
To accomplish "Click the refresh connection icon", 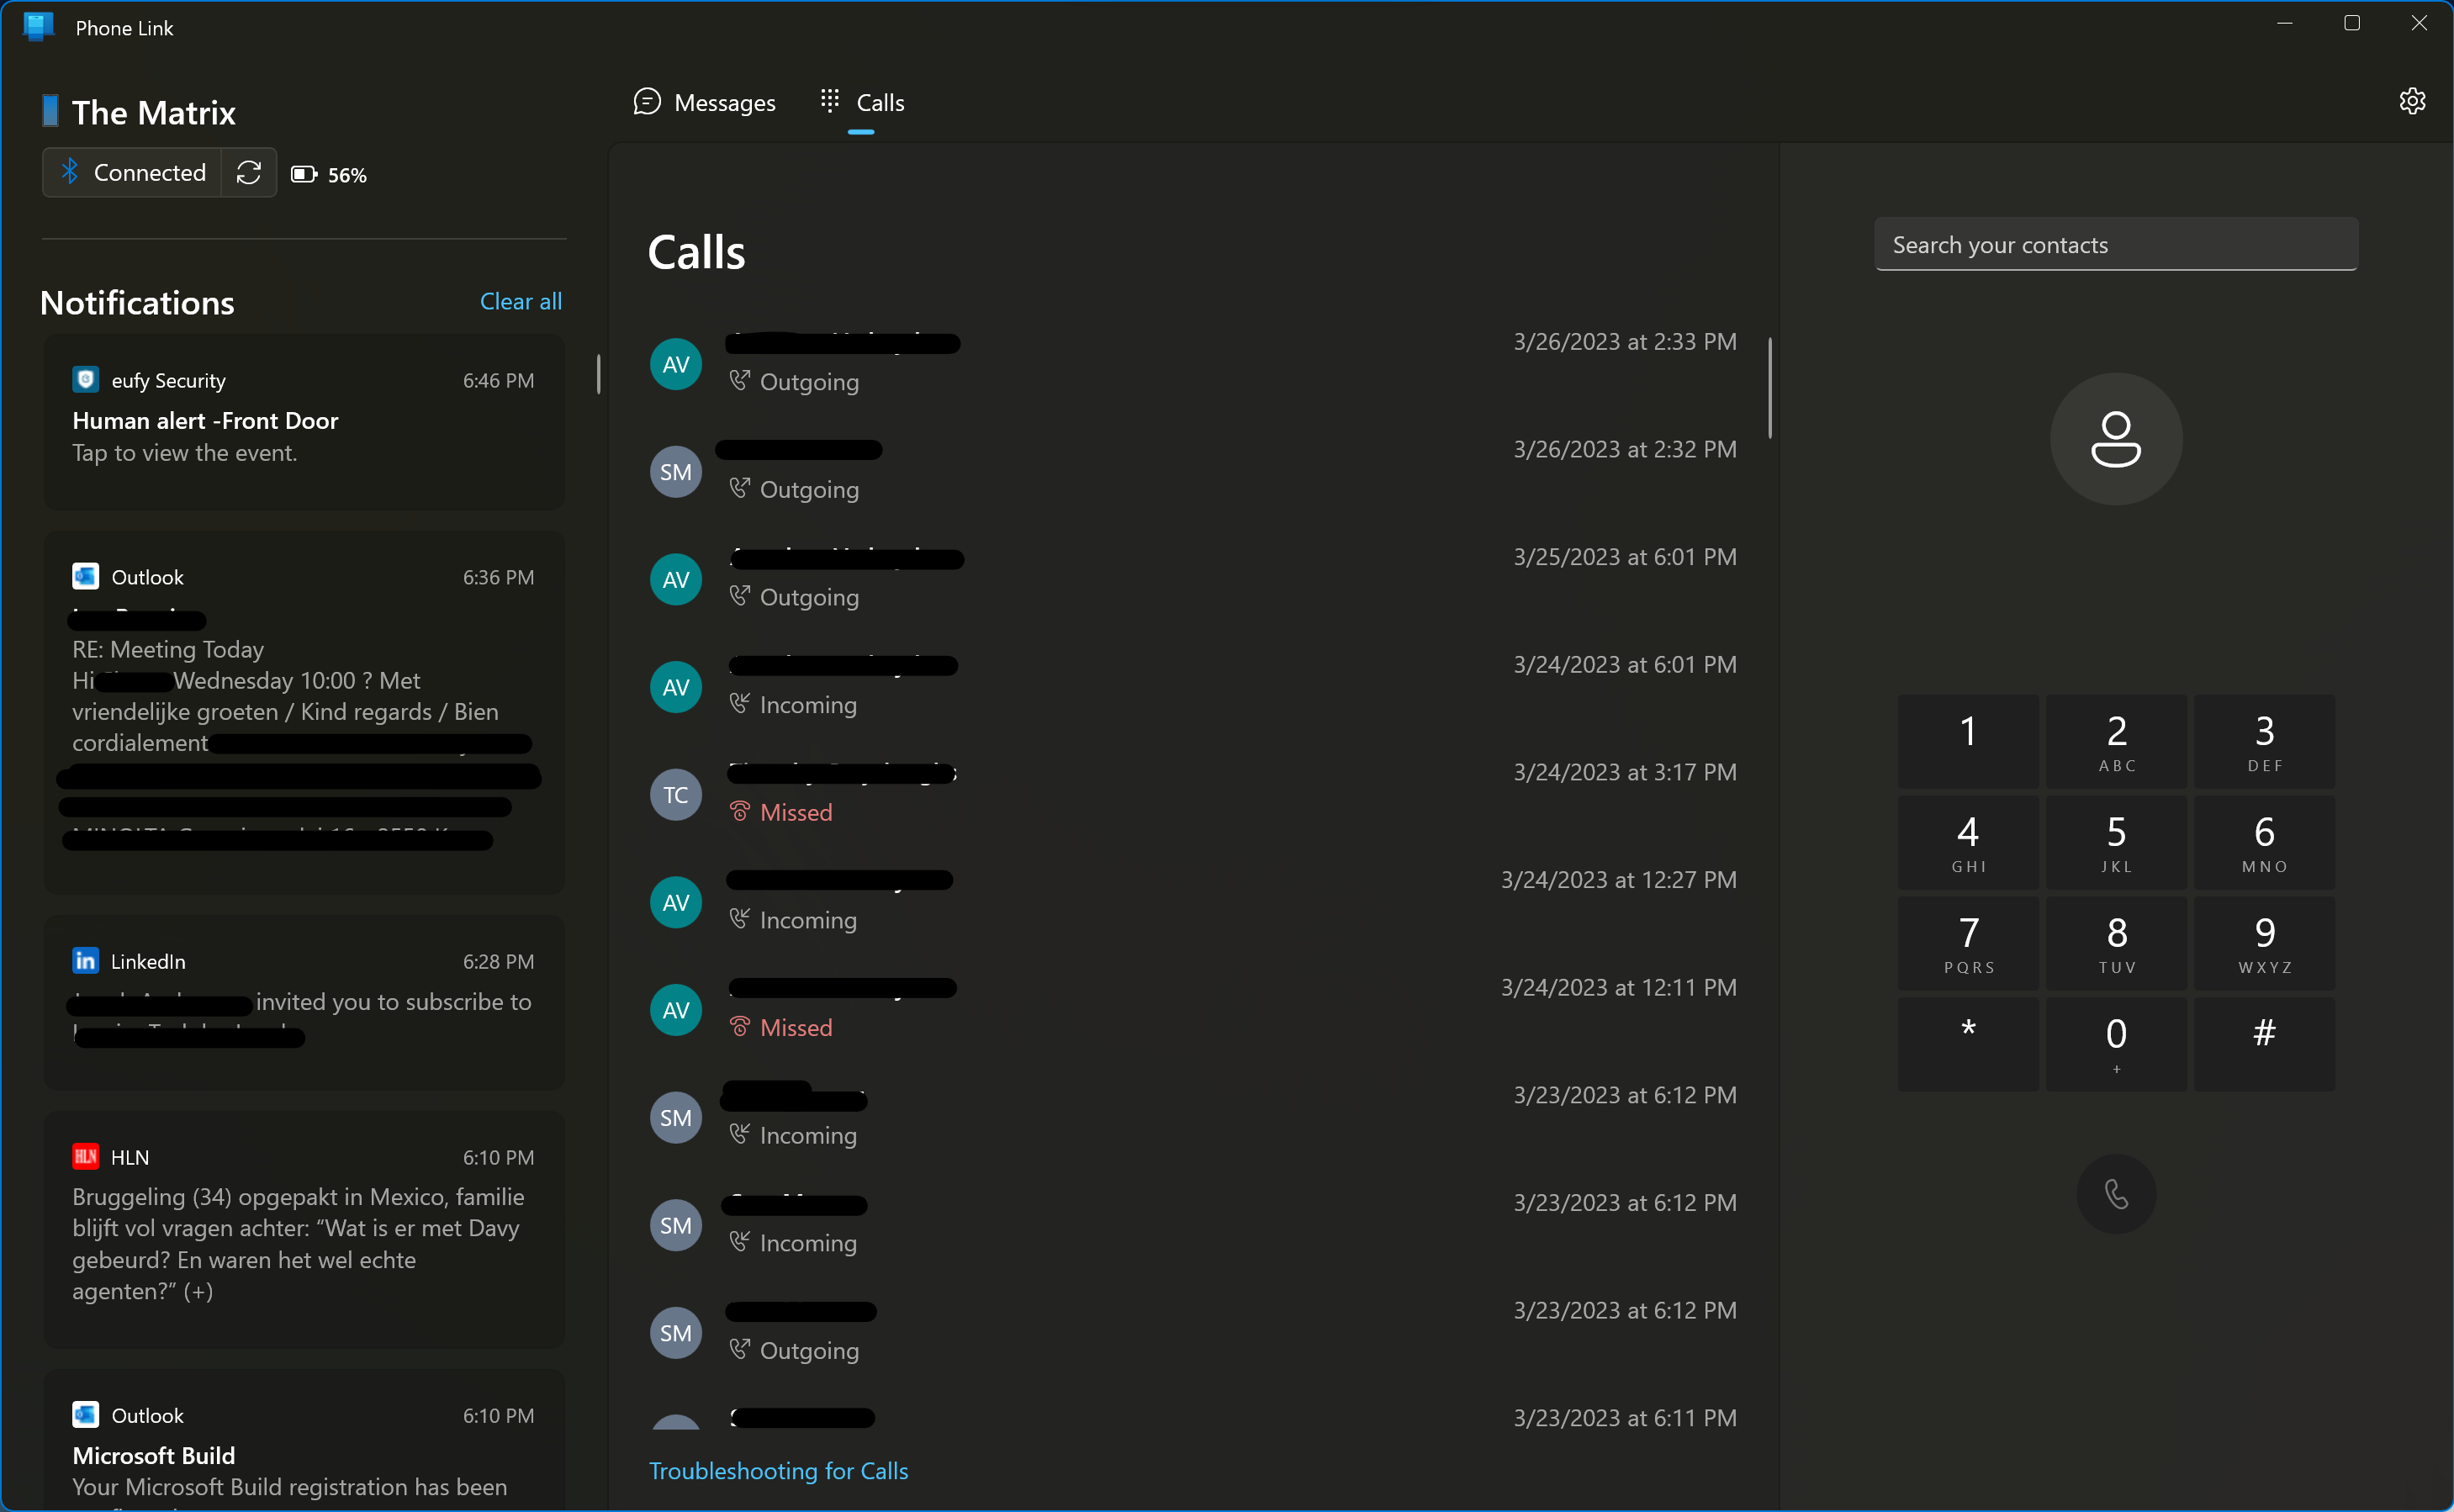I will click(x=249, y=173).
